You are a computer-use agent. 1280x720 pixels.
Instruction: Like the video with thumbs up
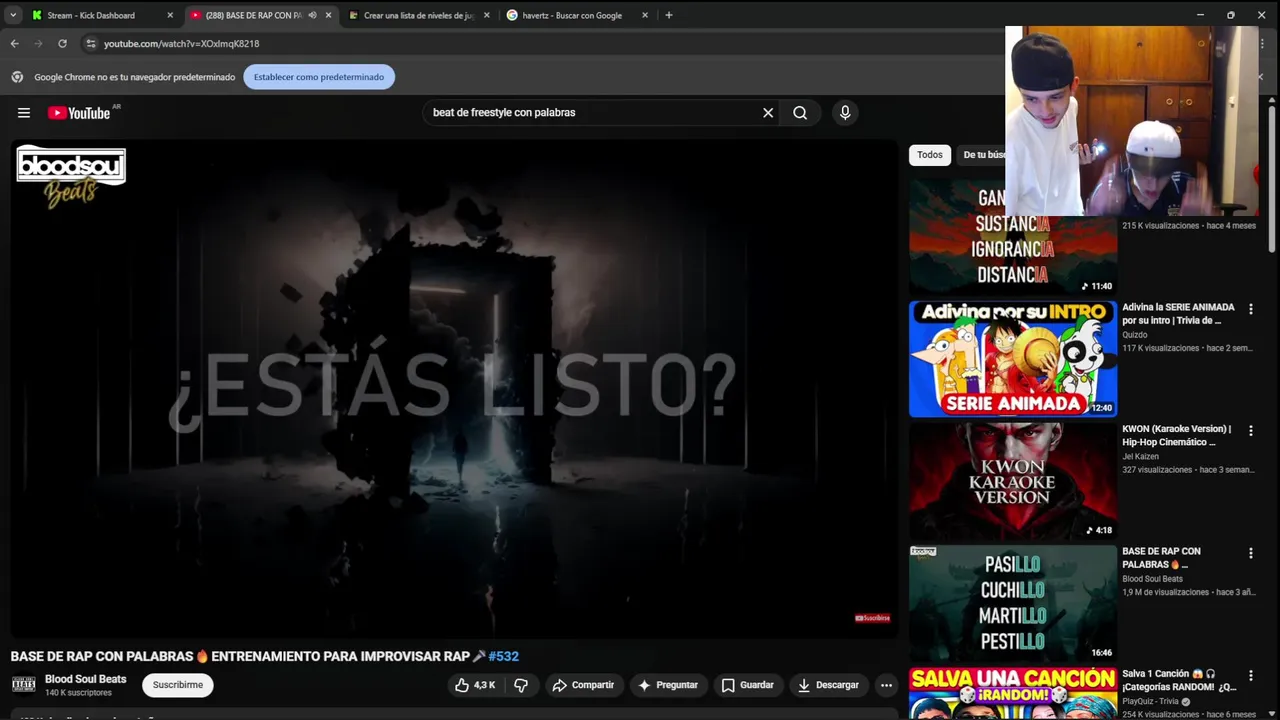[475, 685]
